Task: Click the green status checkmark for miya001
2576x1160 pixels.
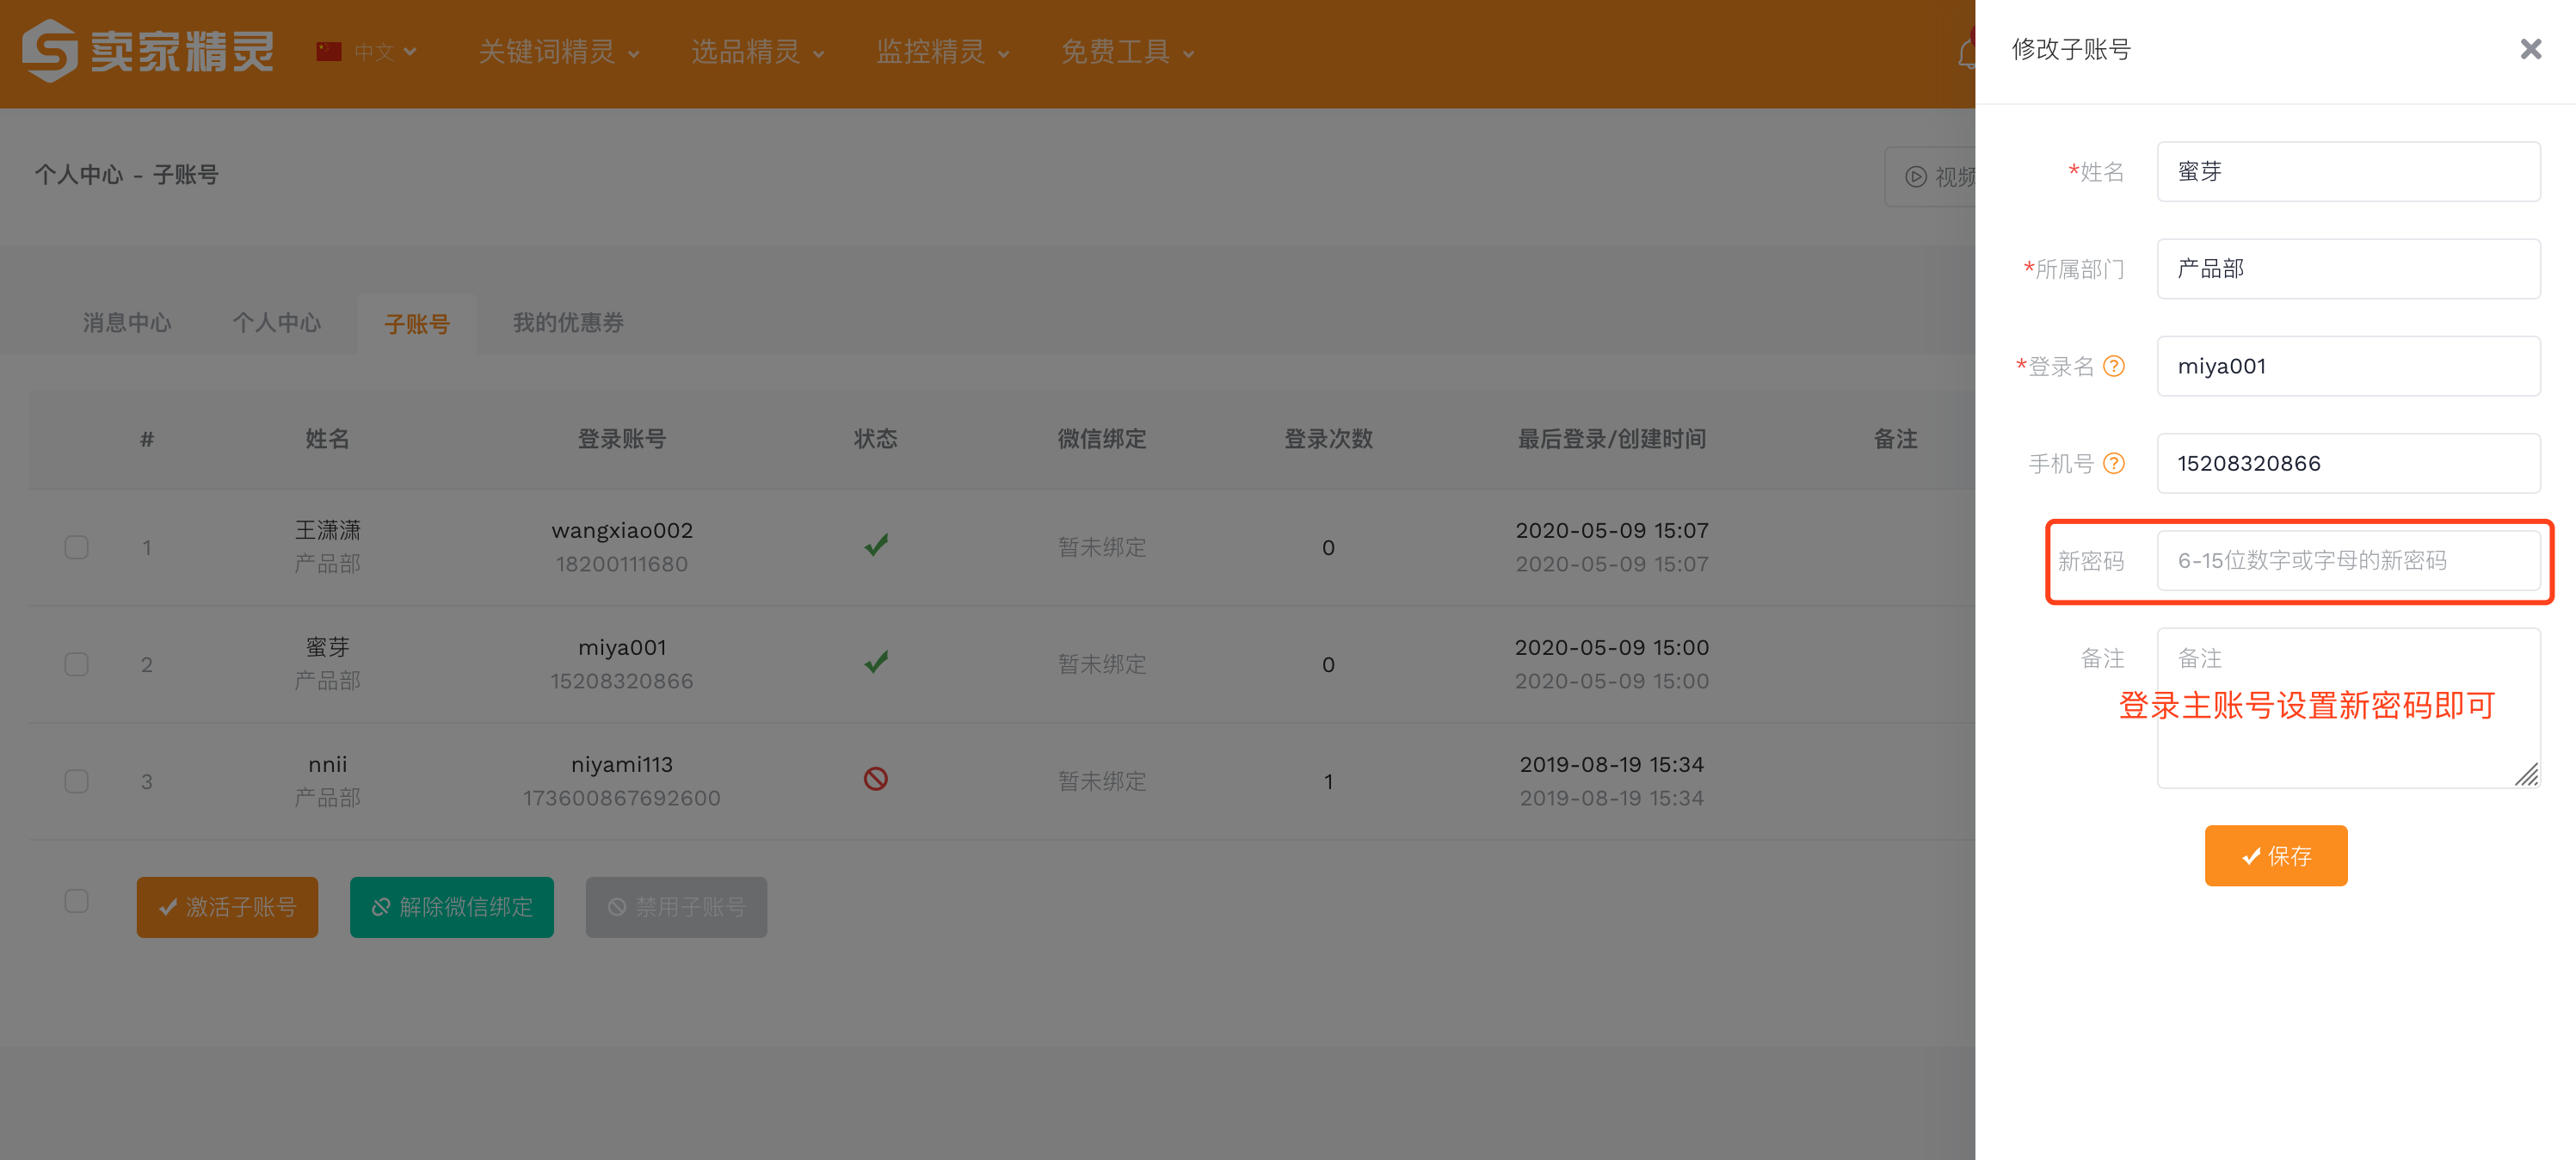Action: point(876,662)
